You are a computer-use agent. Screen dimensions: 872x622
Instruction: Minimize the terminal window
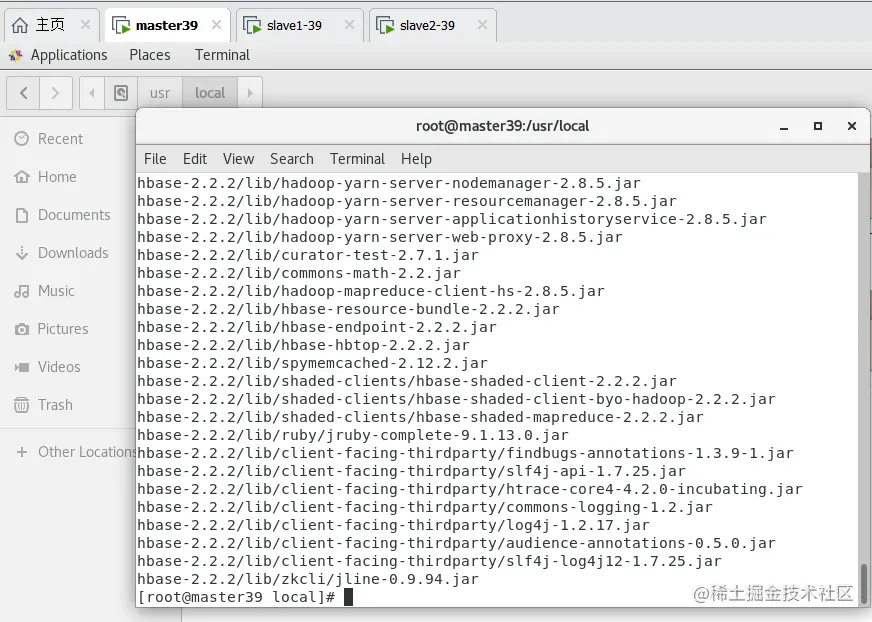(784, 127)
